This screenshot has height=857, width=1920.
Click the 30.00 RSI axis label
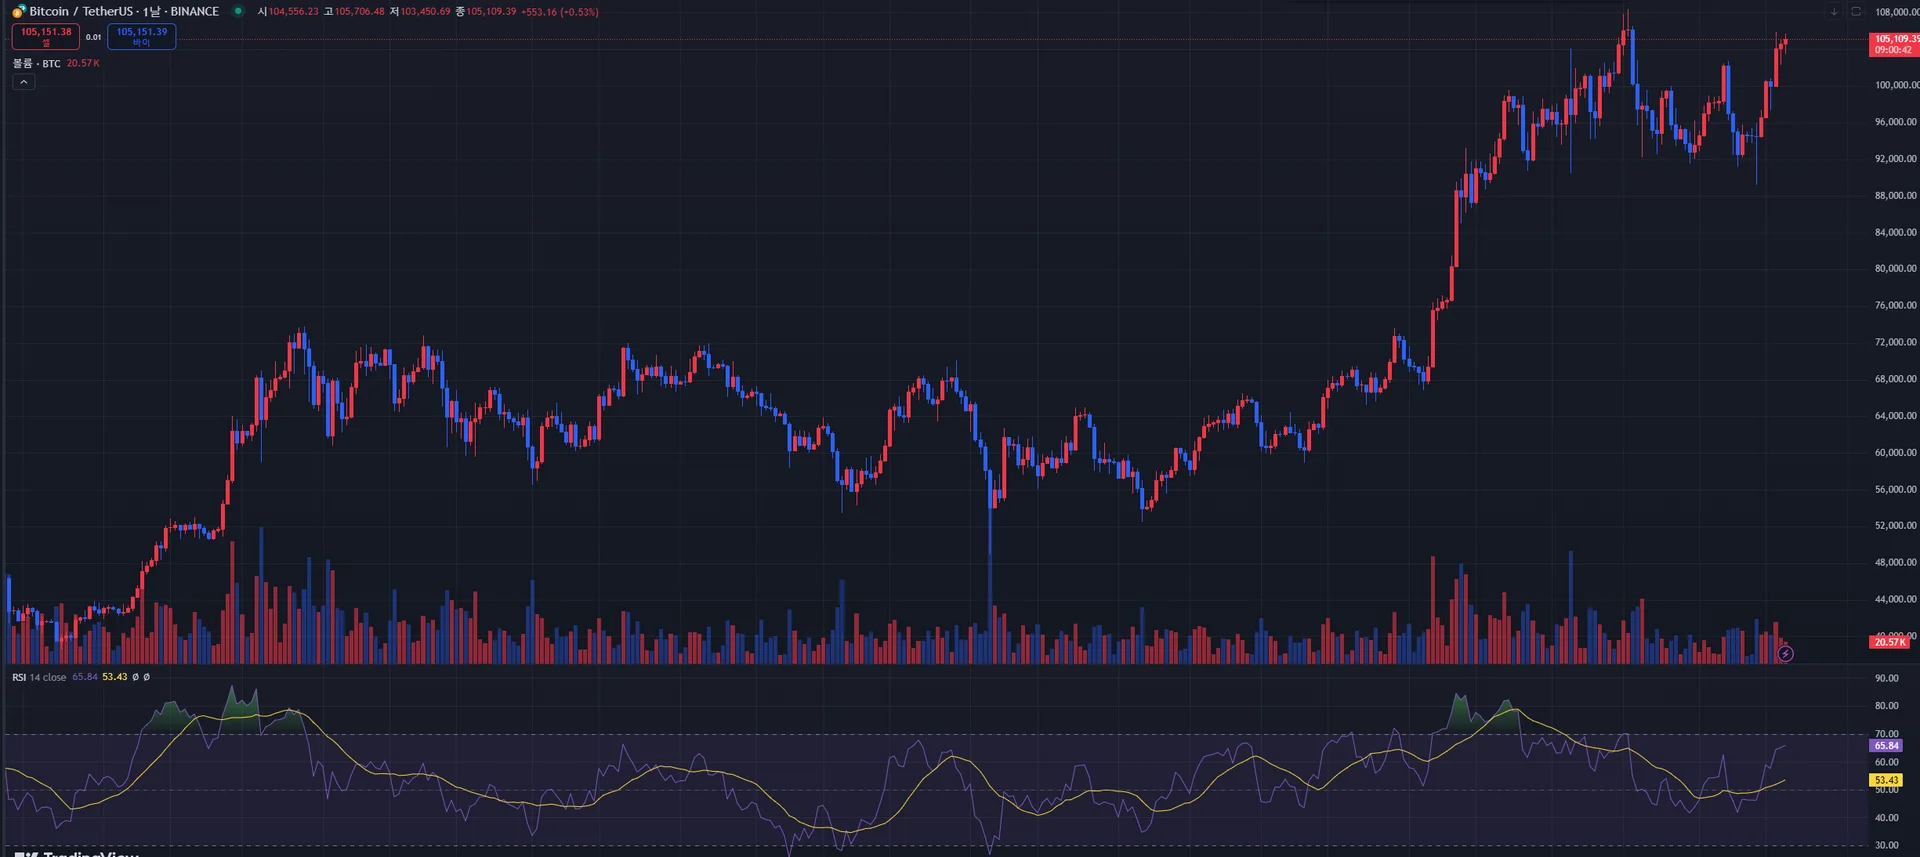point(1886,846)
